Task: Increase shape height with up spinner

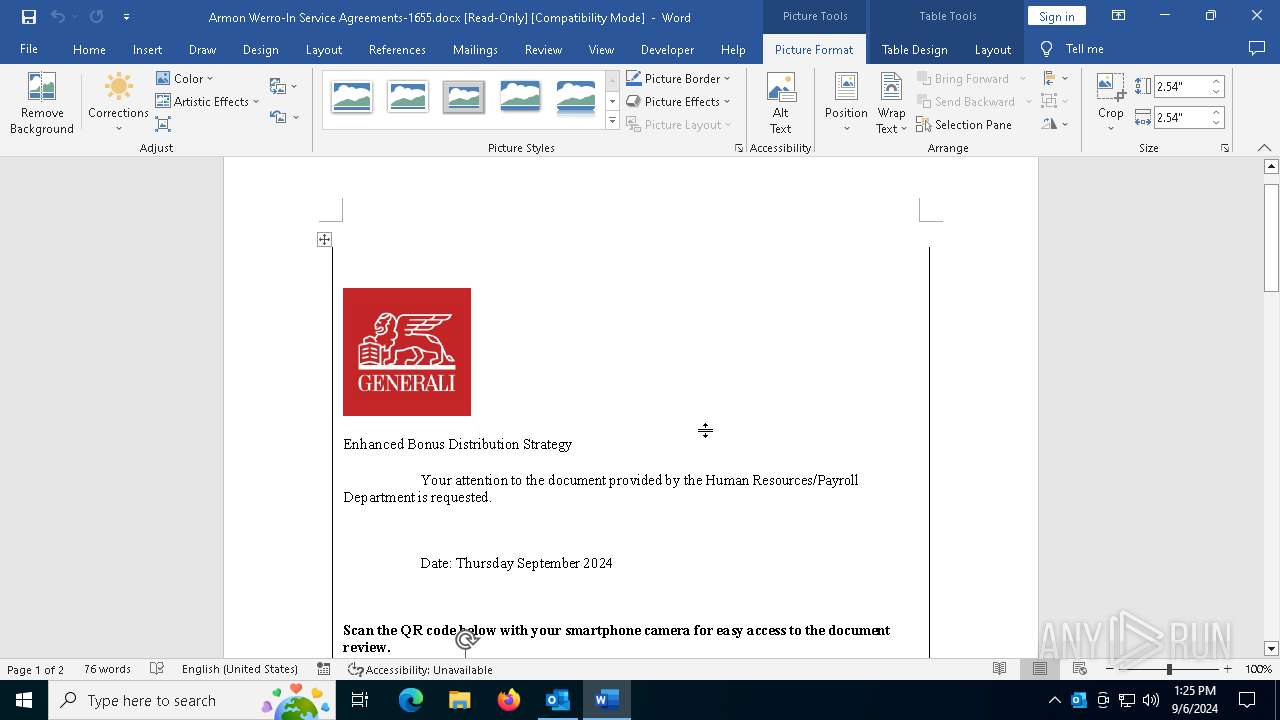Action: [x=1216, y=82]
